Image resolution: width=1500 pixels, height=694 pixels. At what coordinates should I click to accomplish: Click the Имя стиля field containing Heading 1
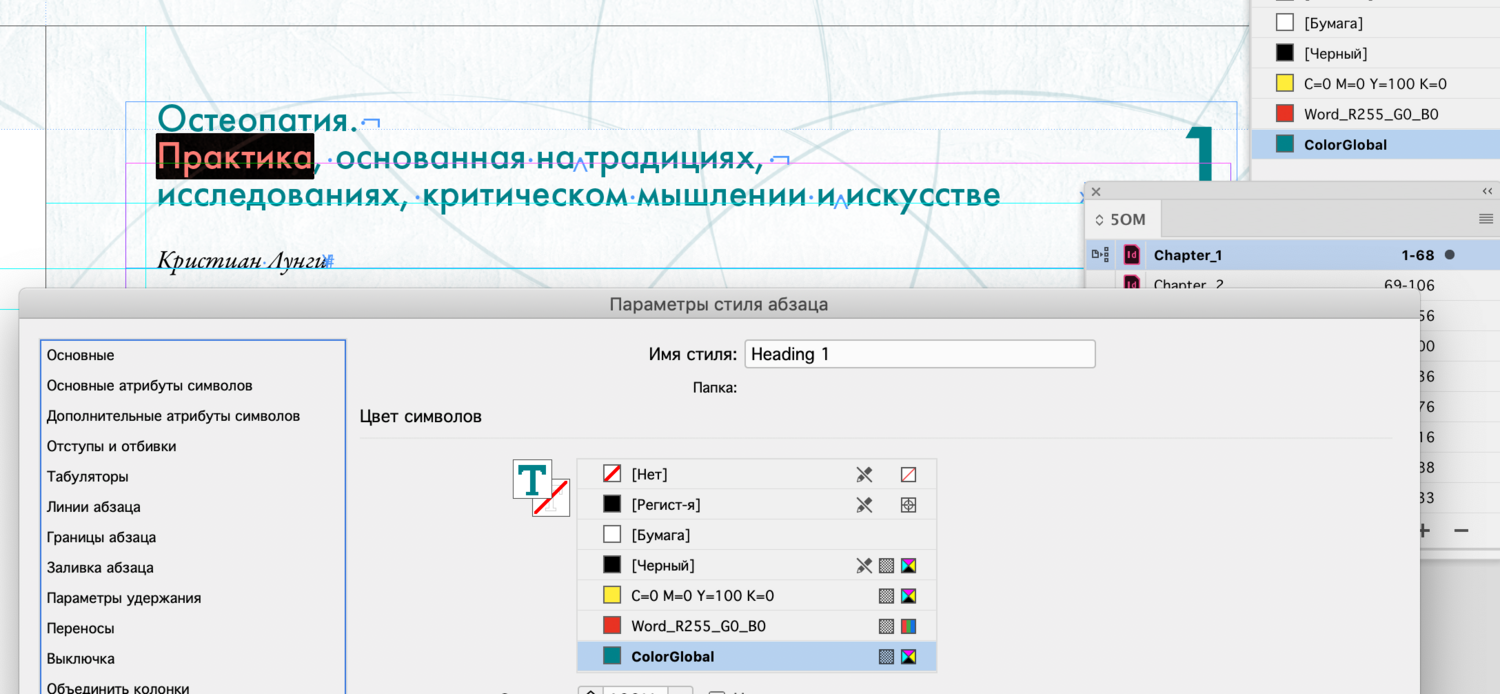click(x=920, y=354)
